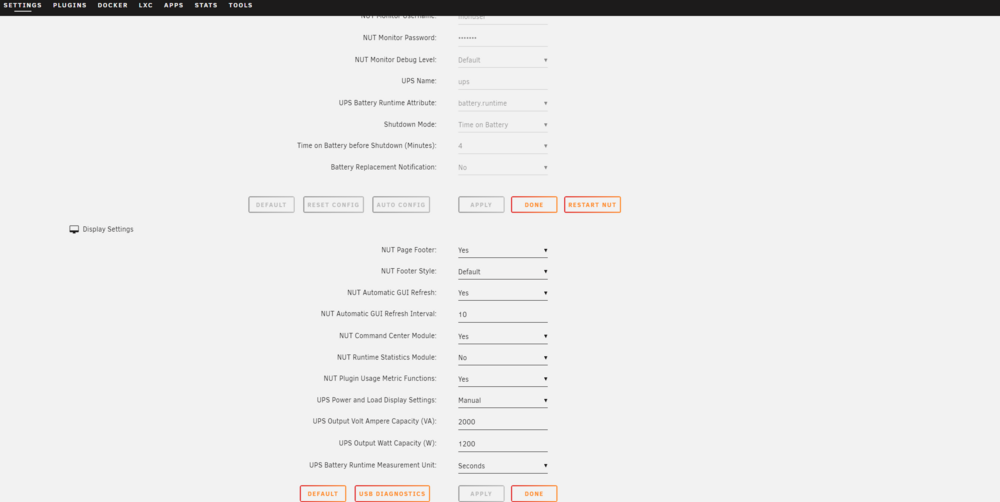This screenshot has height=502, width=1000.
Task: Open the Shutdown Mode dropdown
Action: coord(503,124)
